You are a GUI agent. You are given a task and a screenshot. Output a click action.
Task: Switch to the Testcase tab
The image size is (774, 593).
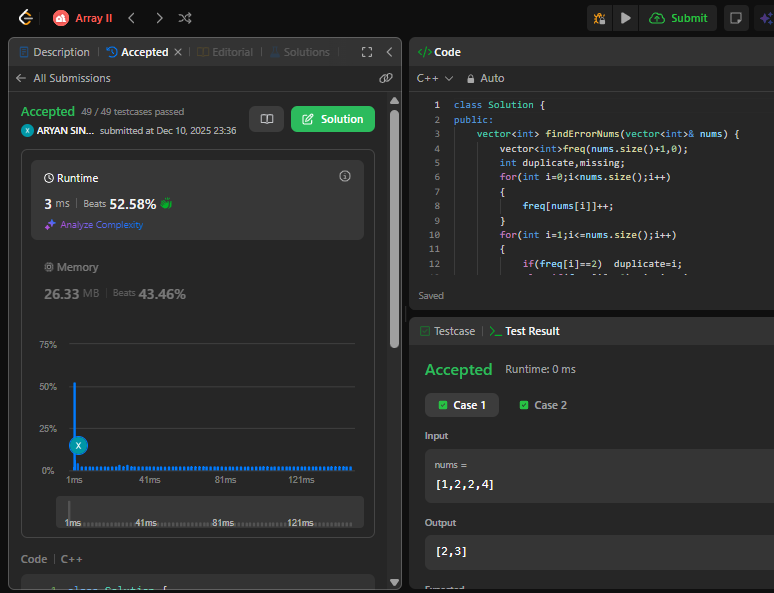[x=447, y=331]
